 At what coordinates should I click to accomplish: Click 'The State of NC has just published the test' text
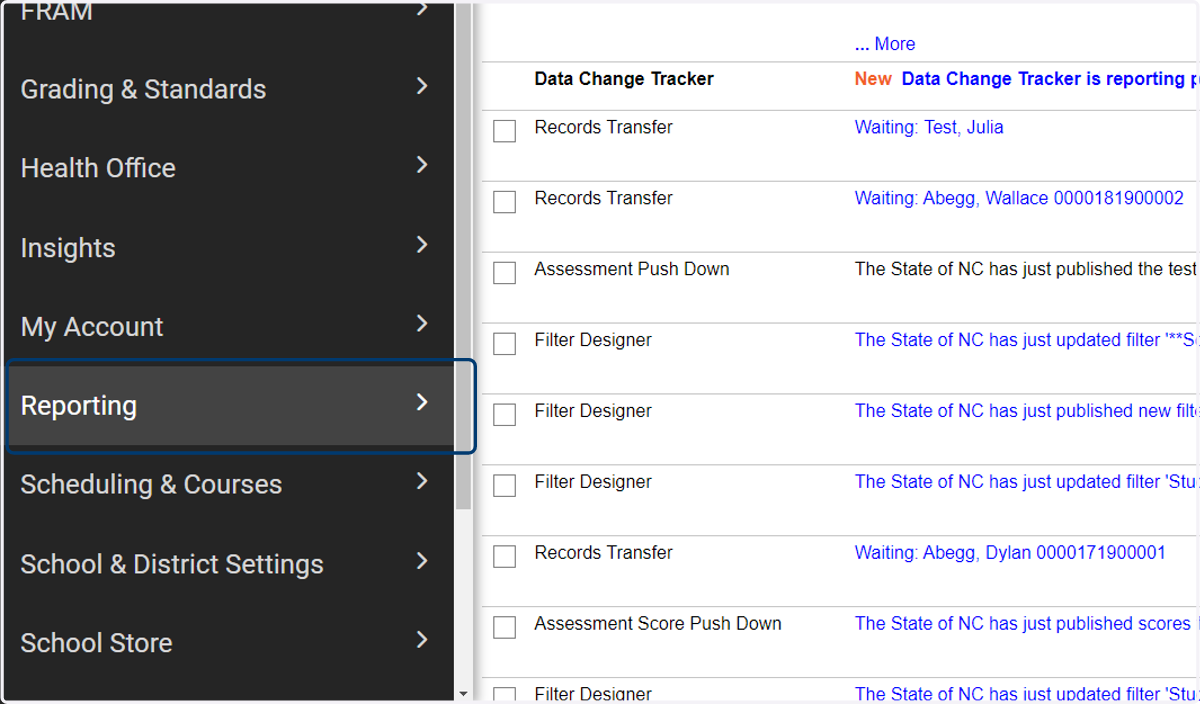click(1026, 269)
